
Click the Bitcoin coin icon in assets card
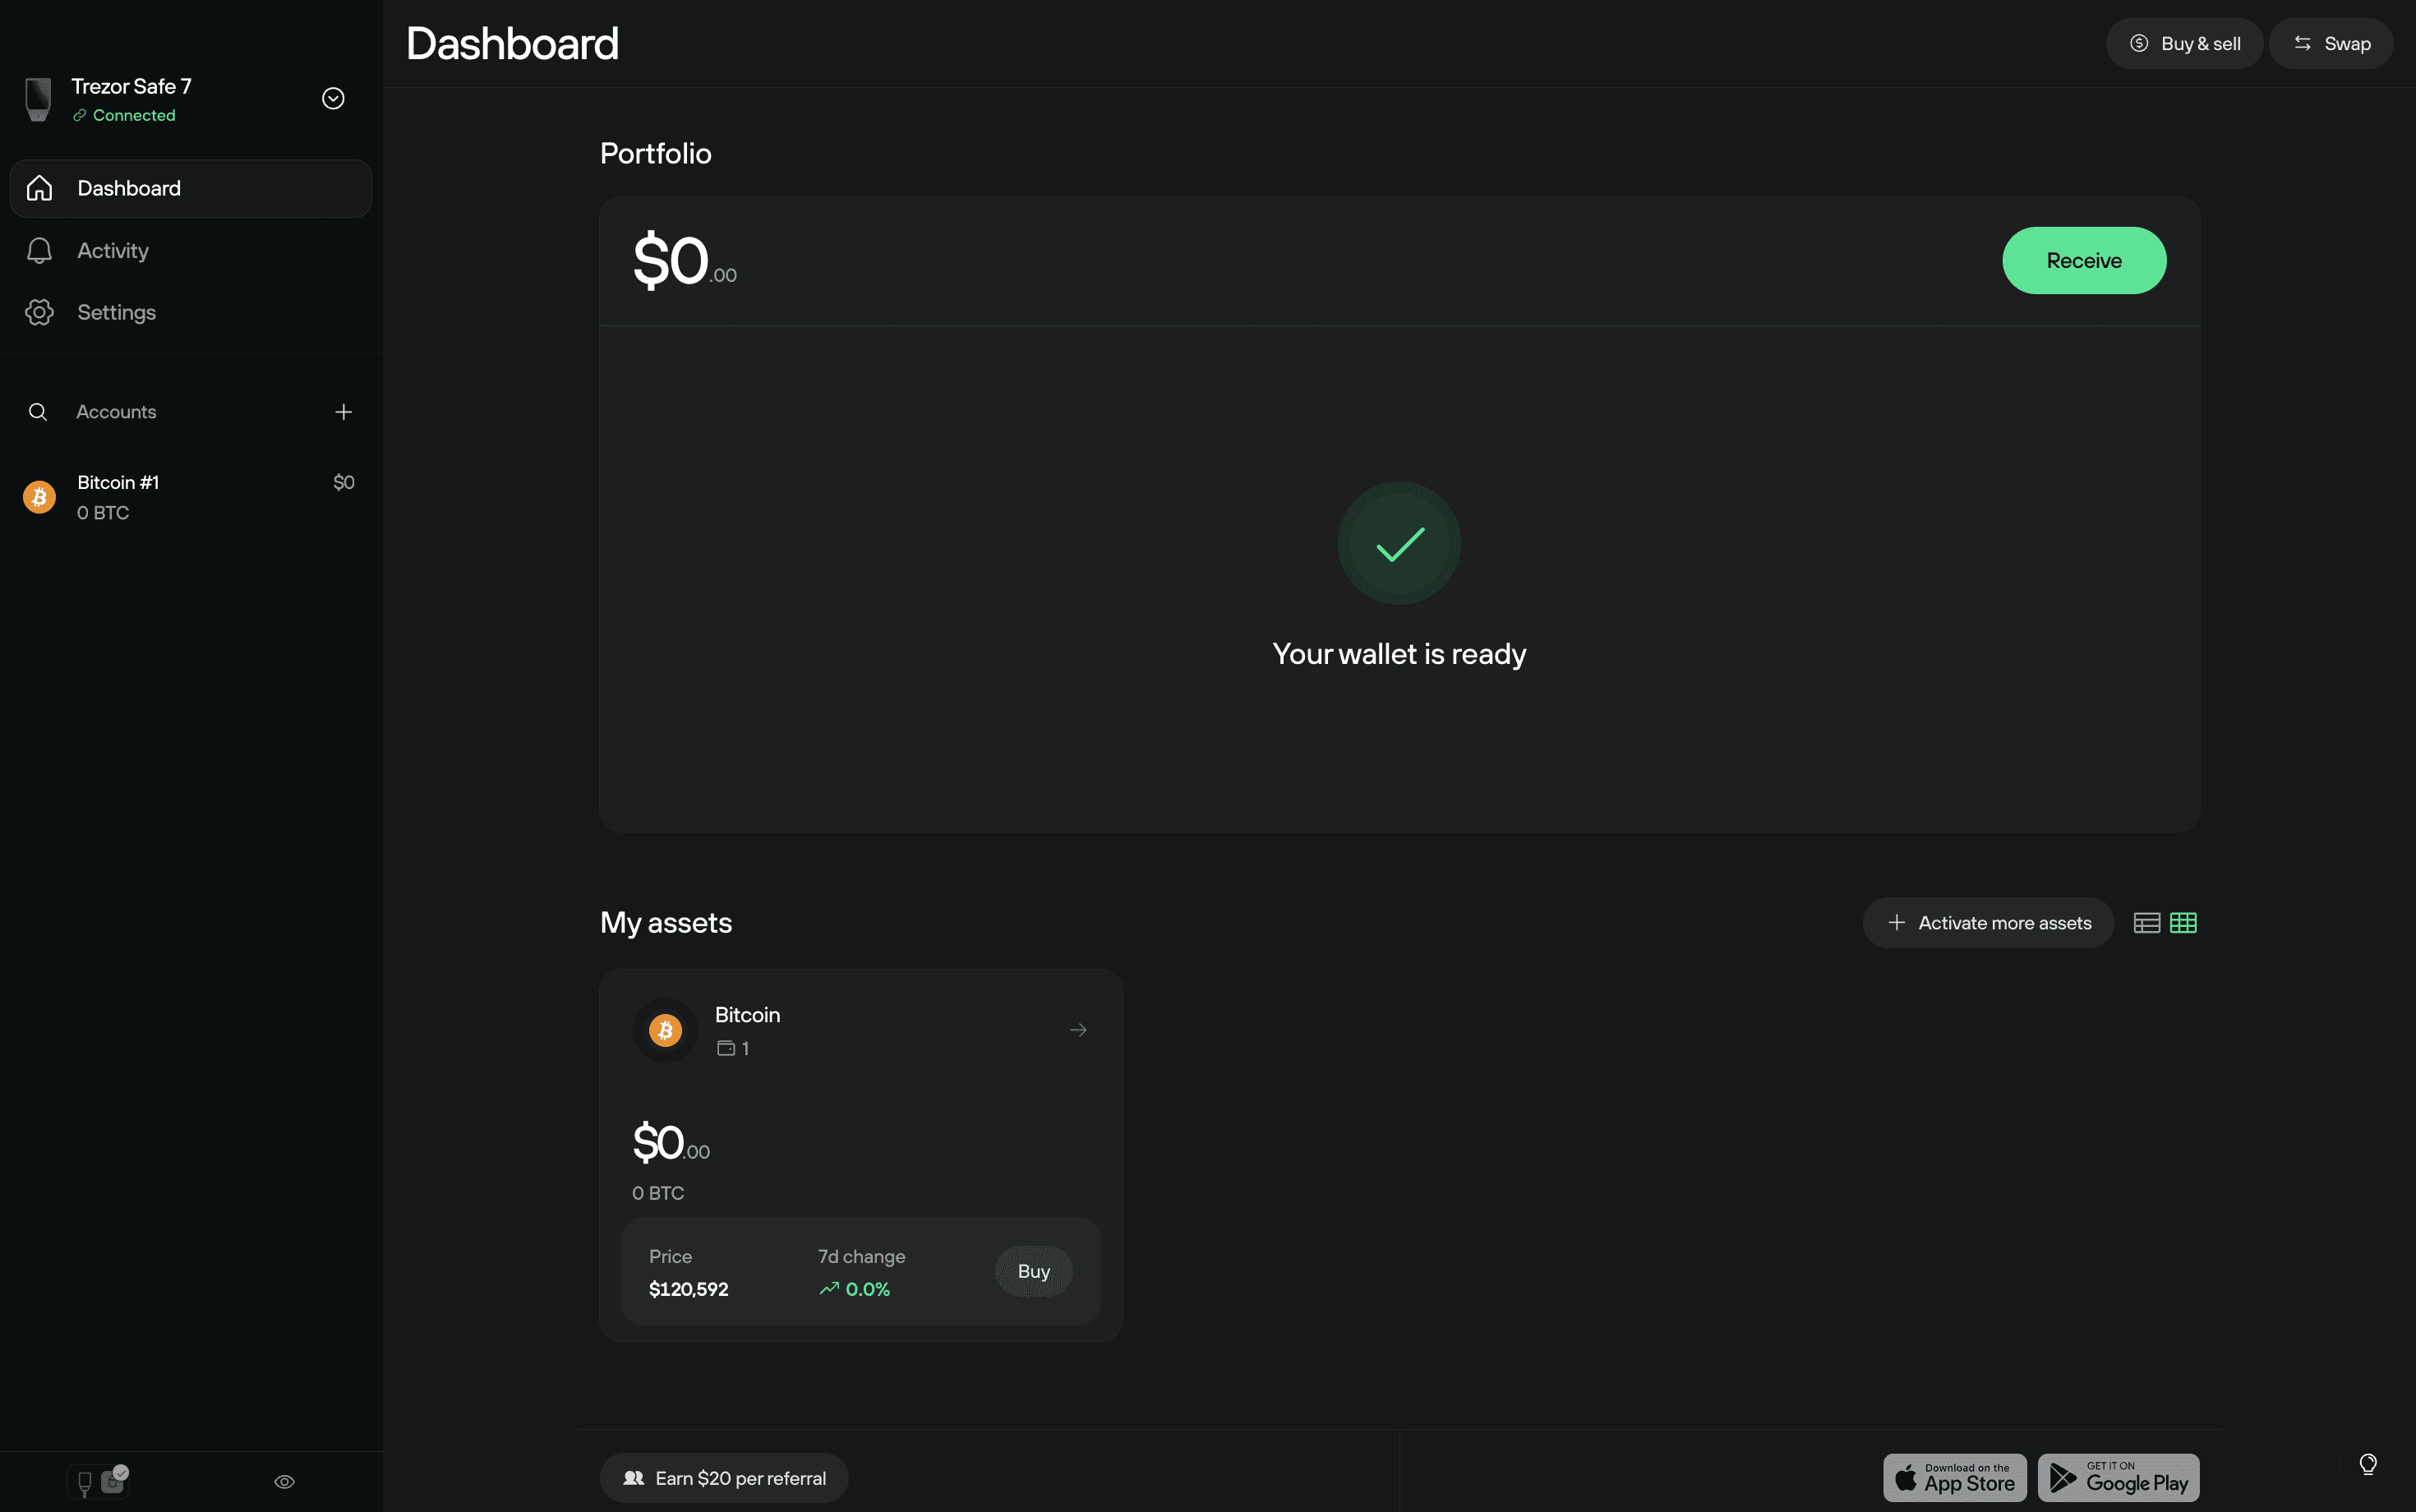pyautogui.click(x=665, y=1030)
